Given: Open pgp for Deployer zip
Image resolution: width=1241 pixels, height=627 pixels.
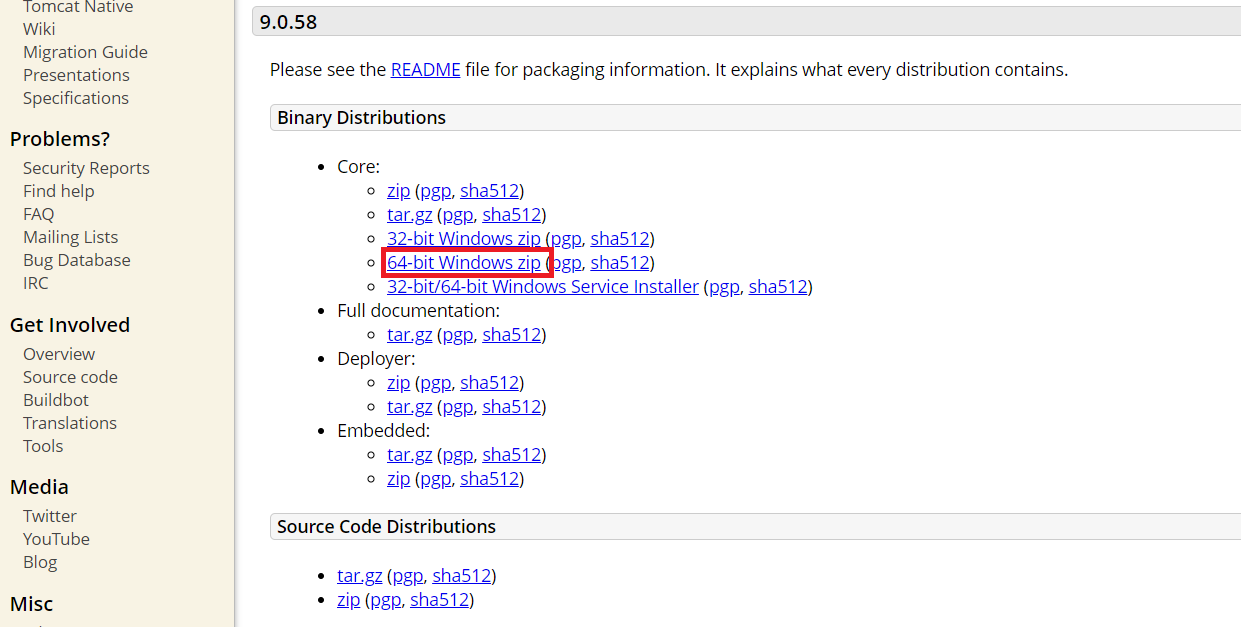Looking at the screenshot, I should tap(435, 383).
